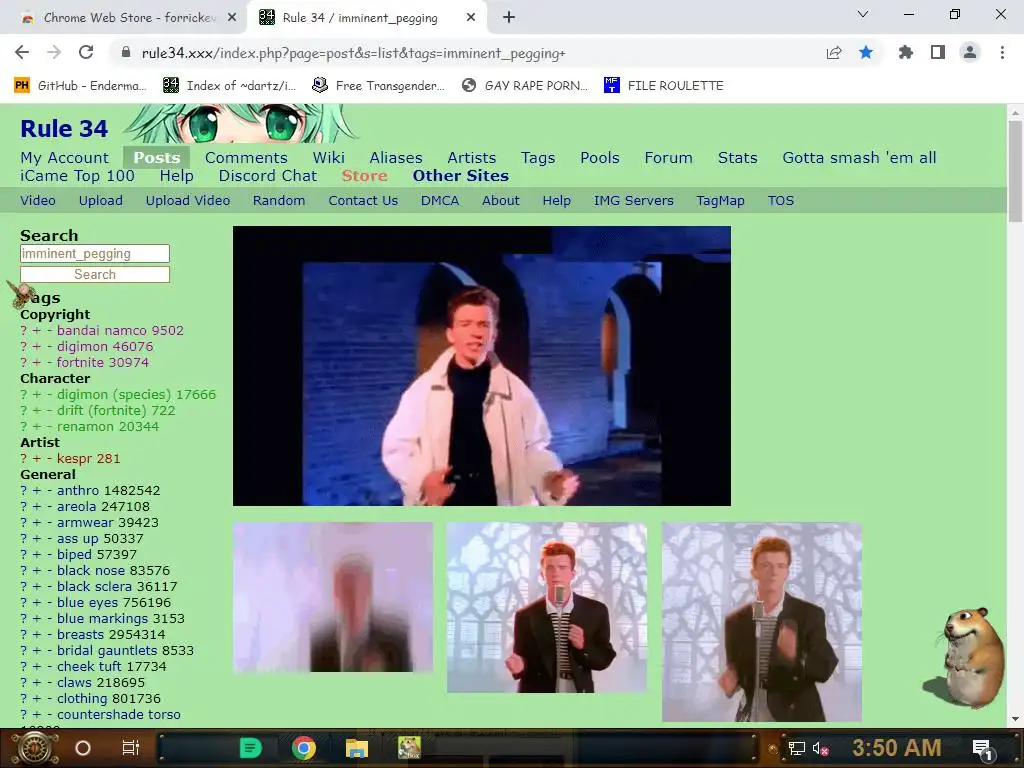Open the DMCA page
Viewport: 1024px width, 768px height.
pyautogui.click(x=440, y=200)
